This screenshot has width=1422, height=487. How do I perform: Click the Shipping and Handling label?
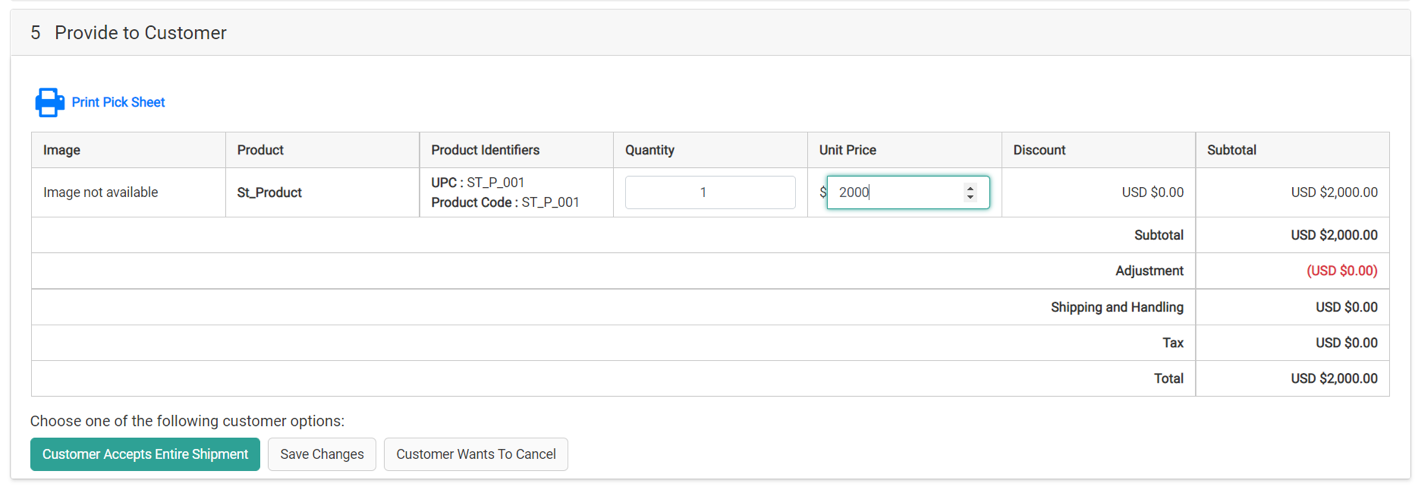click(x=1116, y=307)
